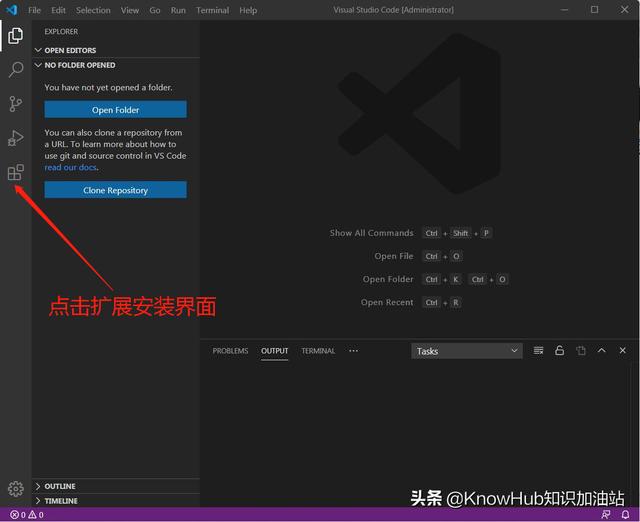The height and width of the screenshot is (522, 640).
Task: Click the Show All Commands hint
Action: tap(371, 233)
